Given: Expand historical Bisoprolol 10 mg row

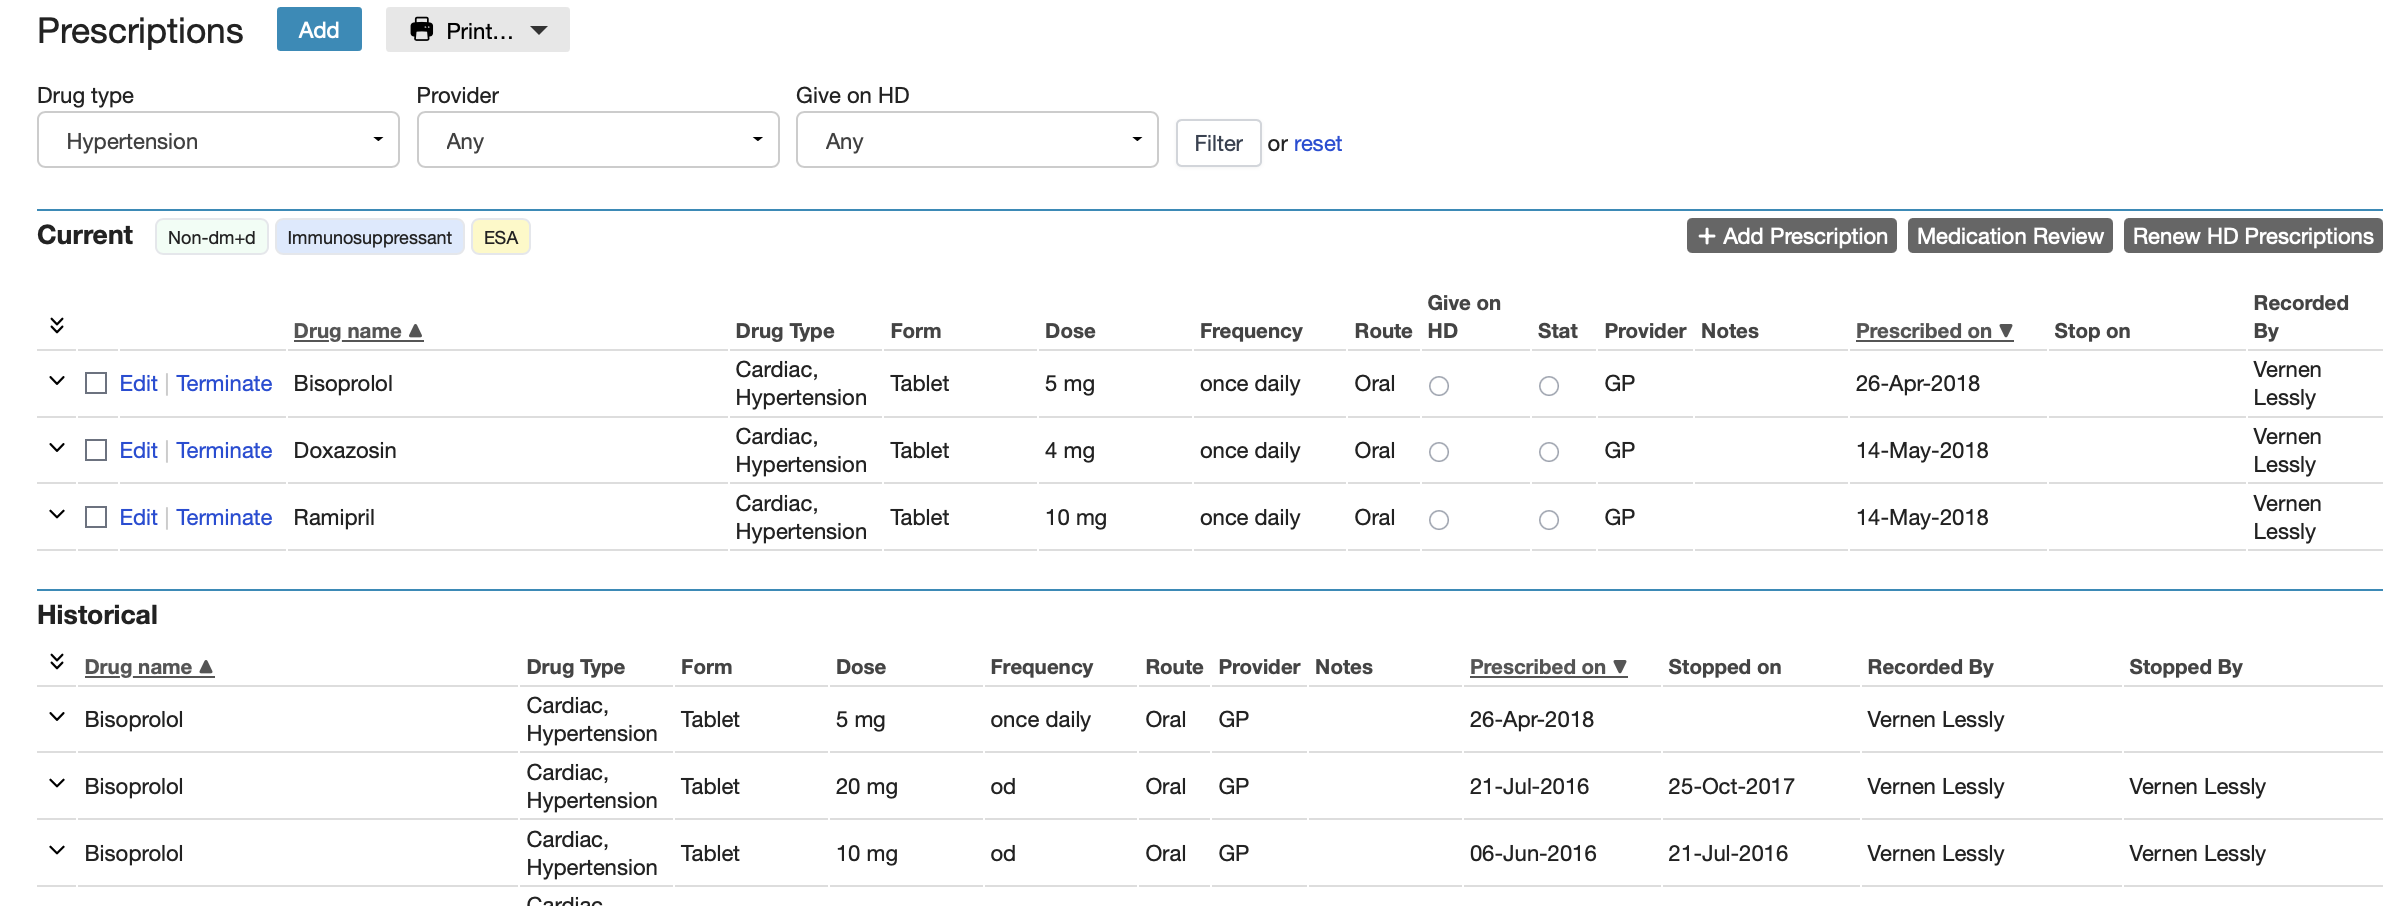Looking at the screenshot, I should coord(57,851).
